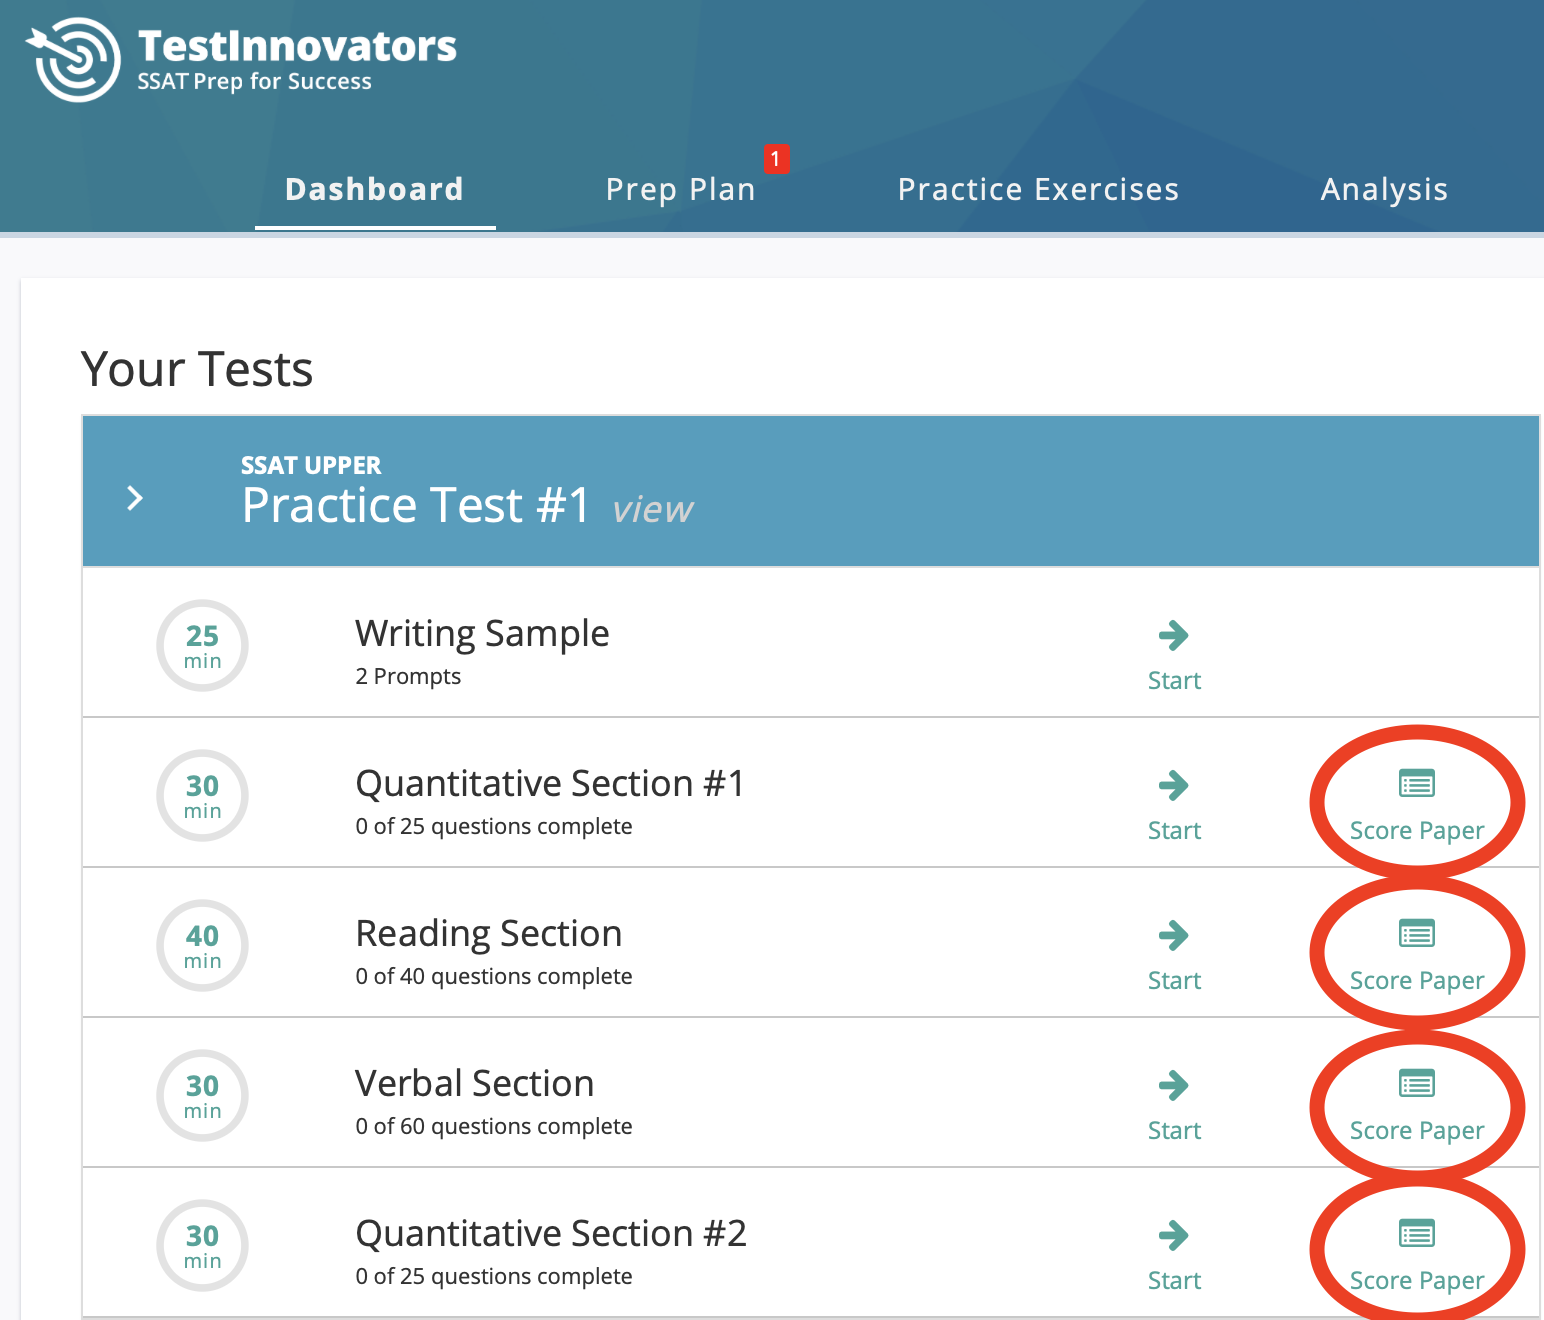Open Score Paper icon for Verbal Section
Screen dimensions: 1544x1320
[1416, 1085]
